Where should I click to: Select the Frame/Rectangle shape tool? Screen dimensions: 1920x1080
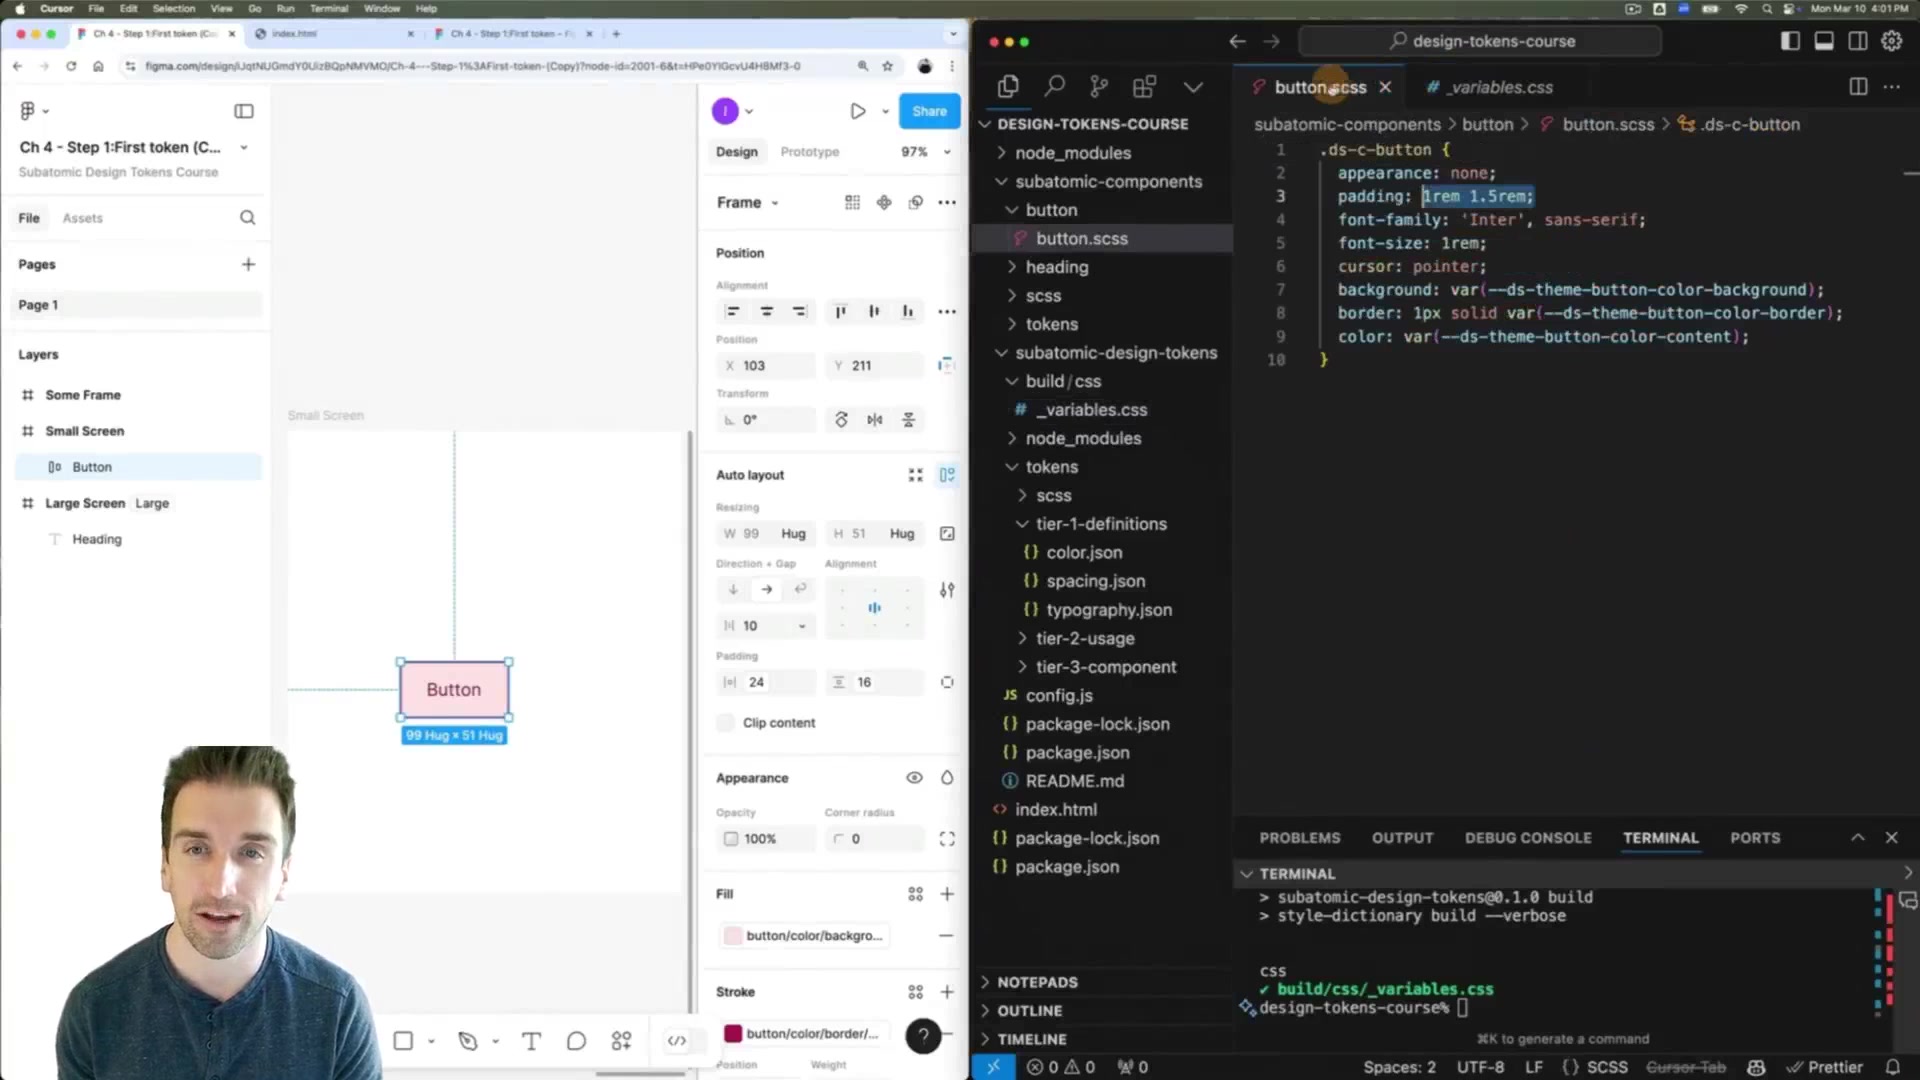(x=403, y=1041)
